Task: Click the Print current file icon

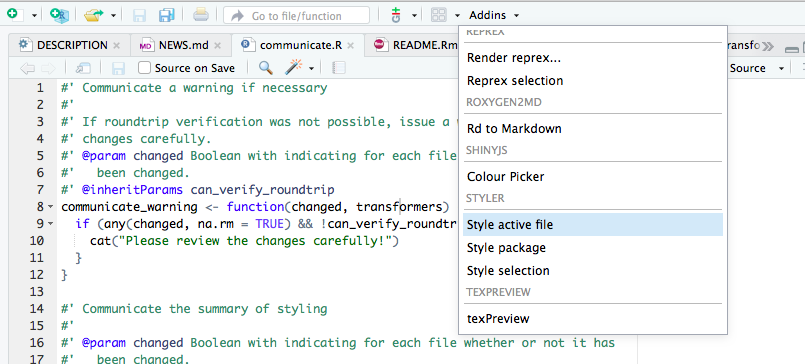Action: 201,15
